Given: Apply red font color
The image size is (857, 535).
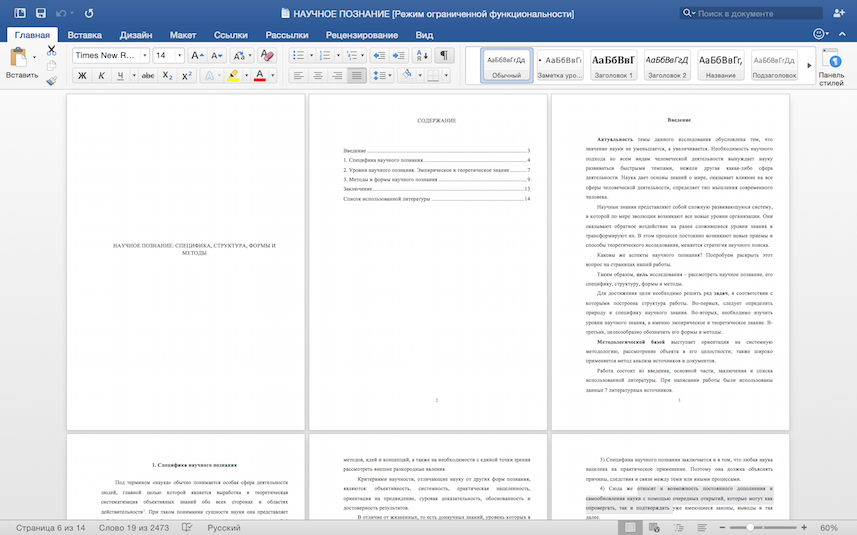Looking at the screenshot, I should [260, 75].
